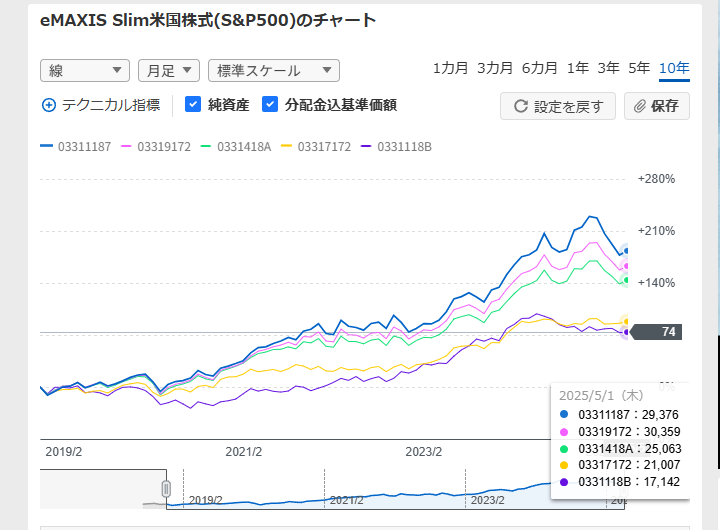Uncheck the 分配金込基準価額 checkbox
The width and height of the screenshot is (720, 530).
click(270, 104)
